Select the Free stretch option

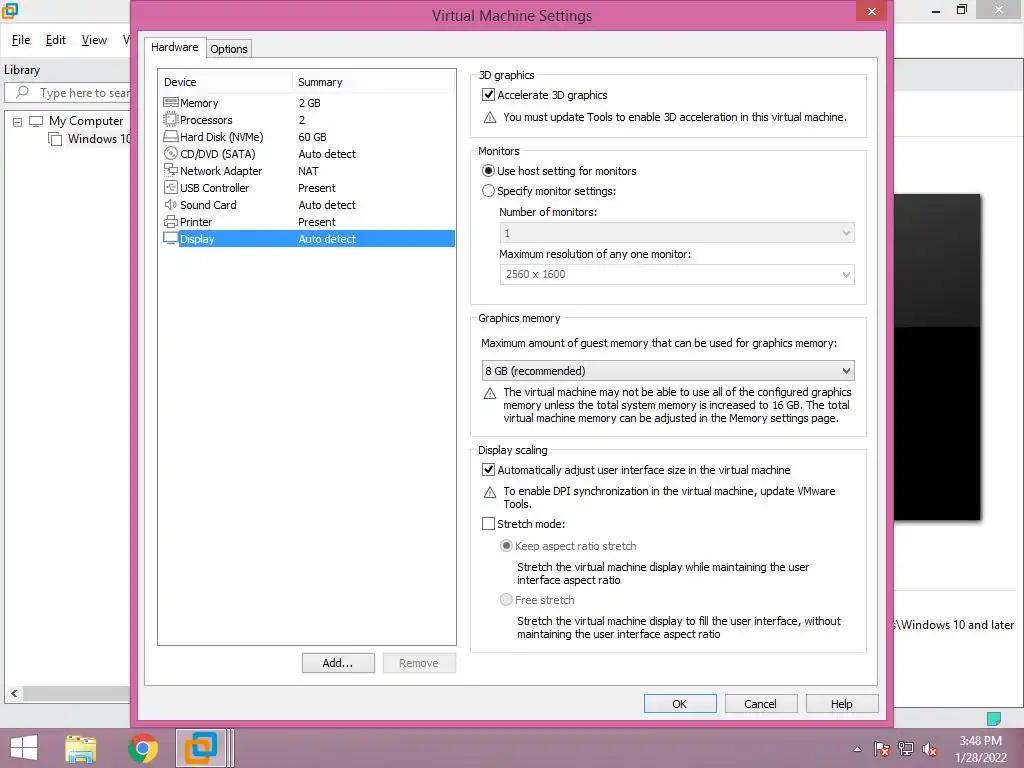click(x=506, y=600)
